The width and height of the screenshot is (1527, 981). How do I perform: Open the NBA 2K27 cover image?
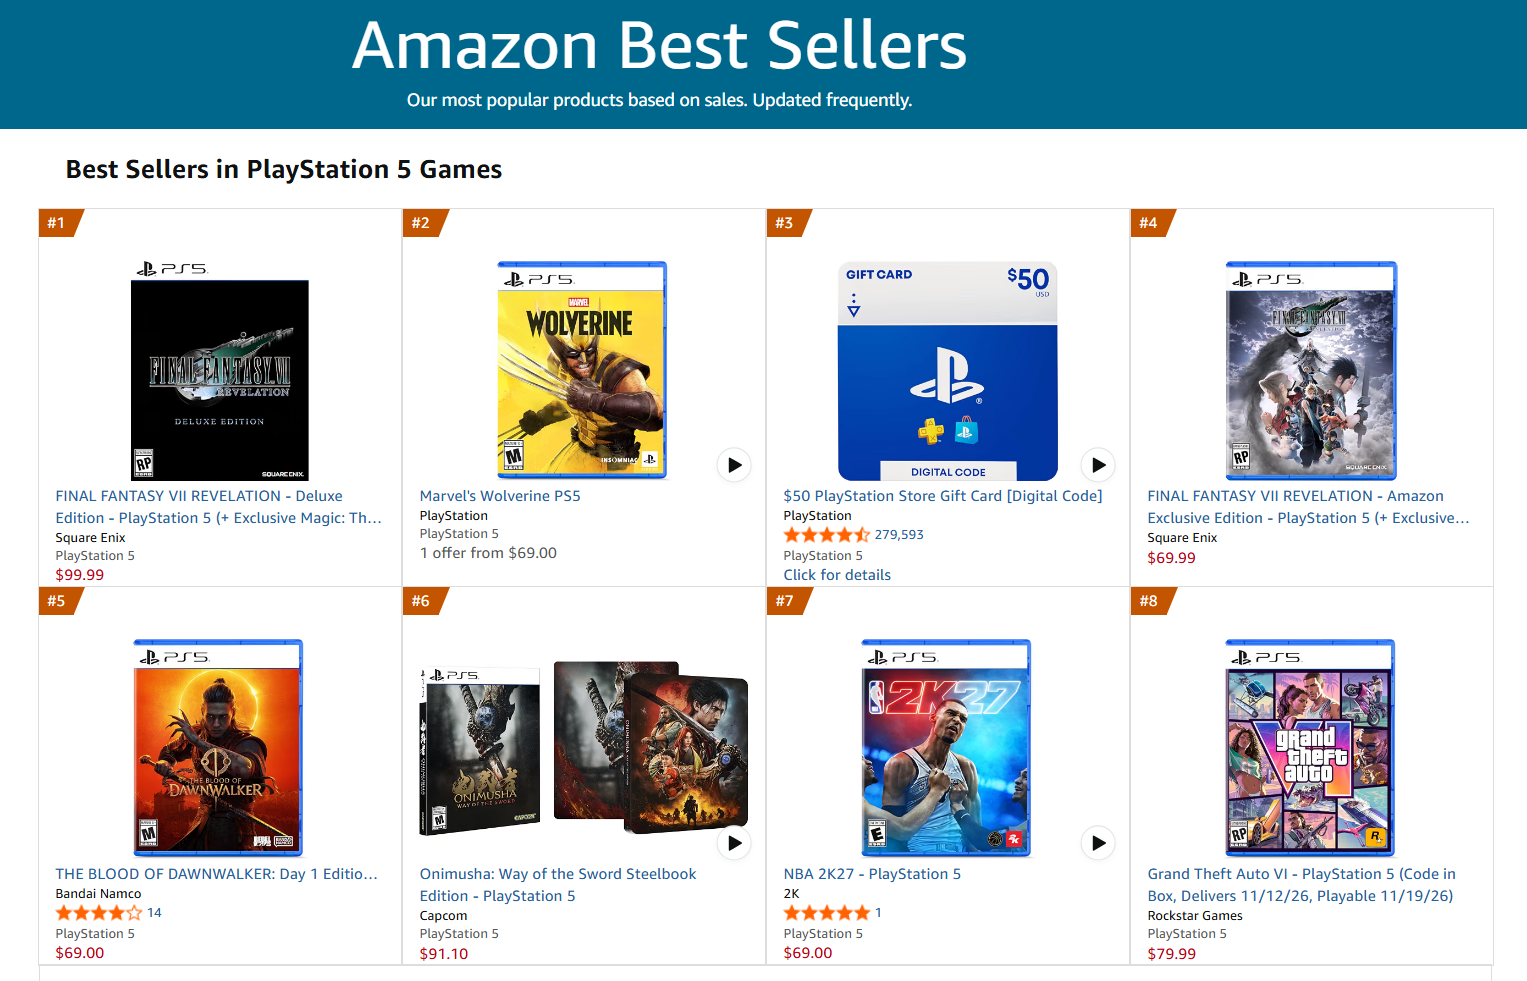[946, 748]
